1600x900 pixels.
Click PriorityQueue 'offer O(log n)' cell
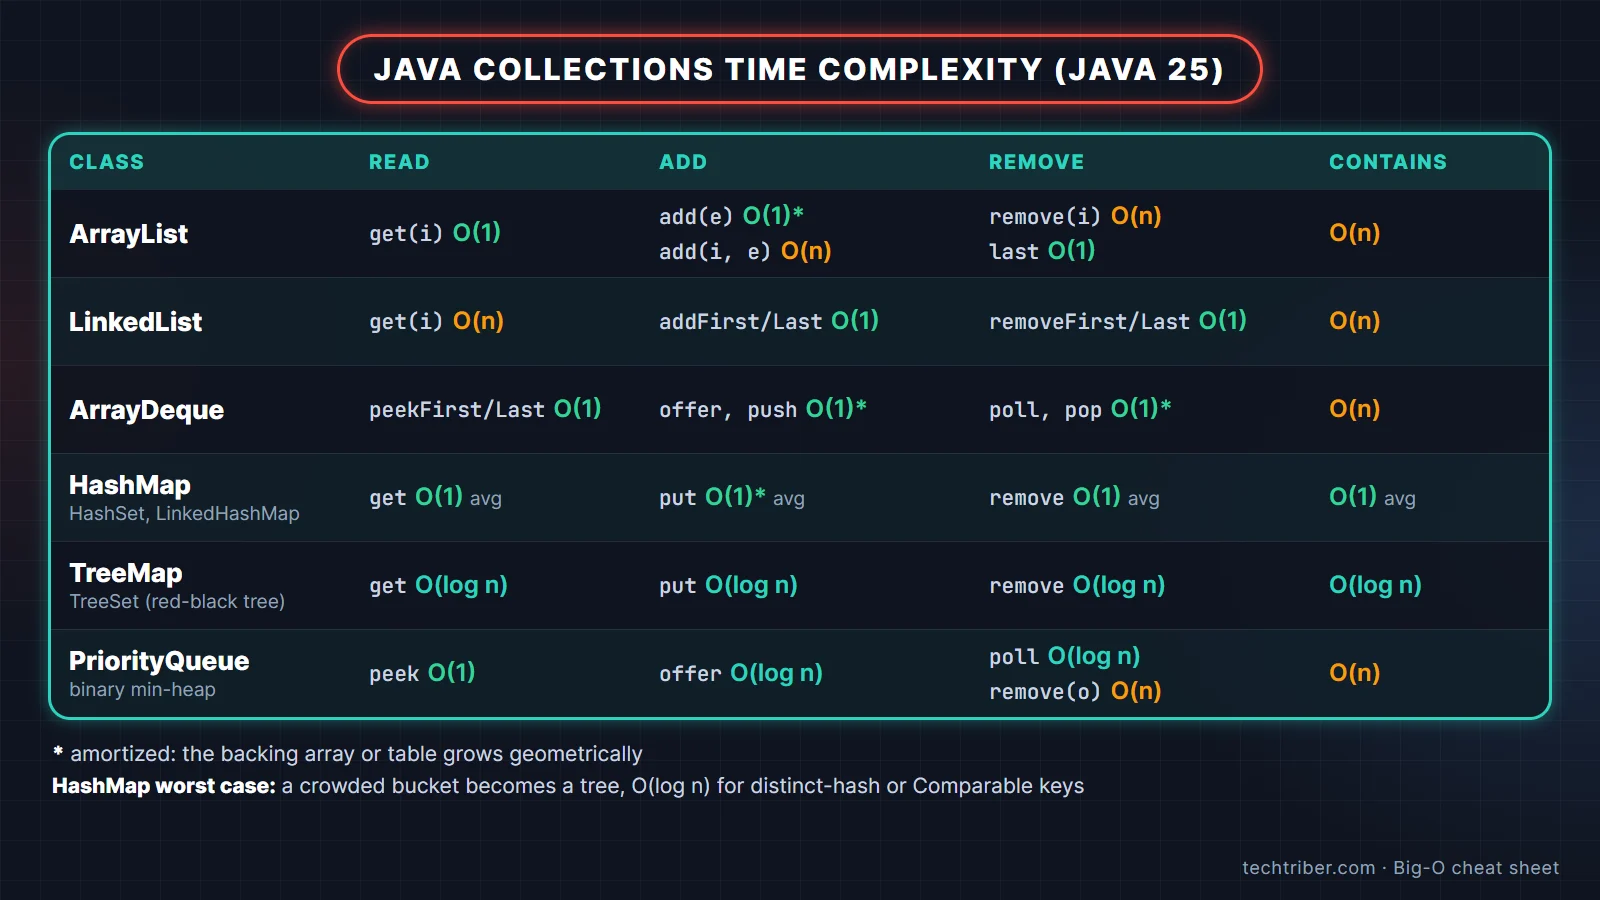741,673
